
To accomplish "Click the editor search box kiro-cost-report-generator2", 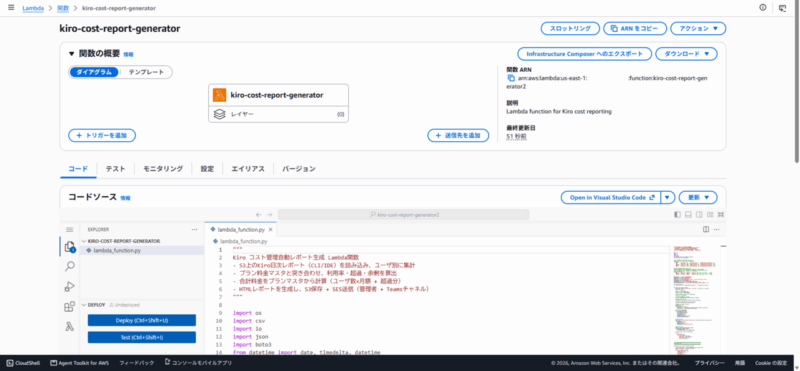I will 404,215.
